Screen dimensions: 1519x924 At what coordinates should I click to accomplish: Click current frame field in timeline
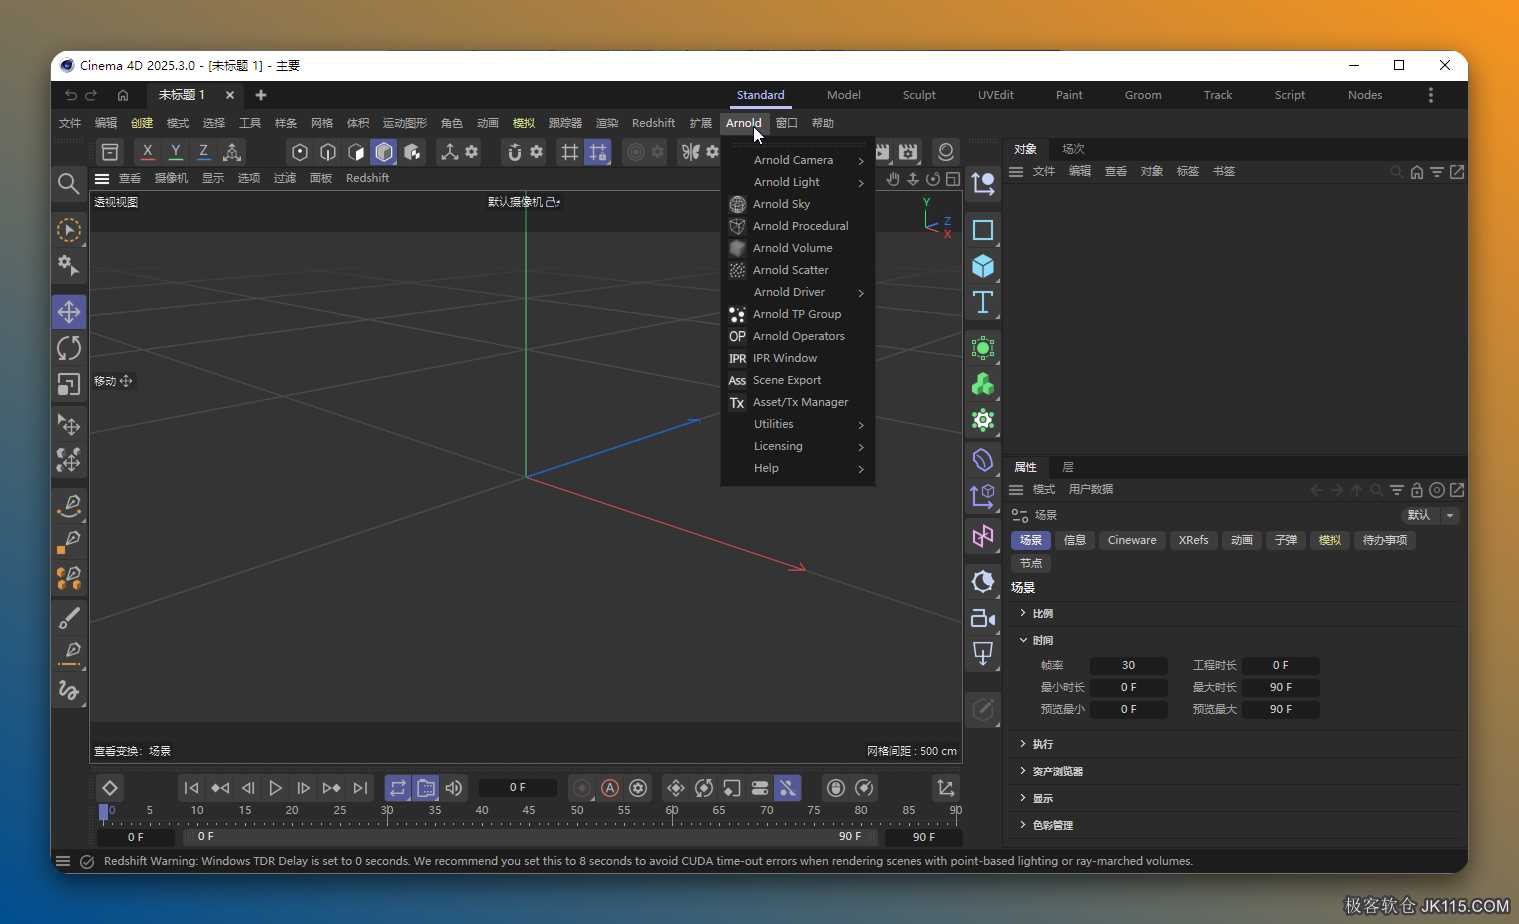518,788
